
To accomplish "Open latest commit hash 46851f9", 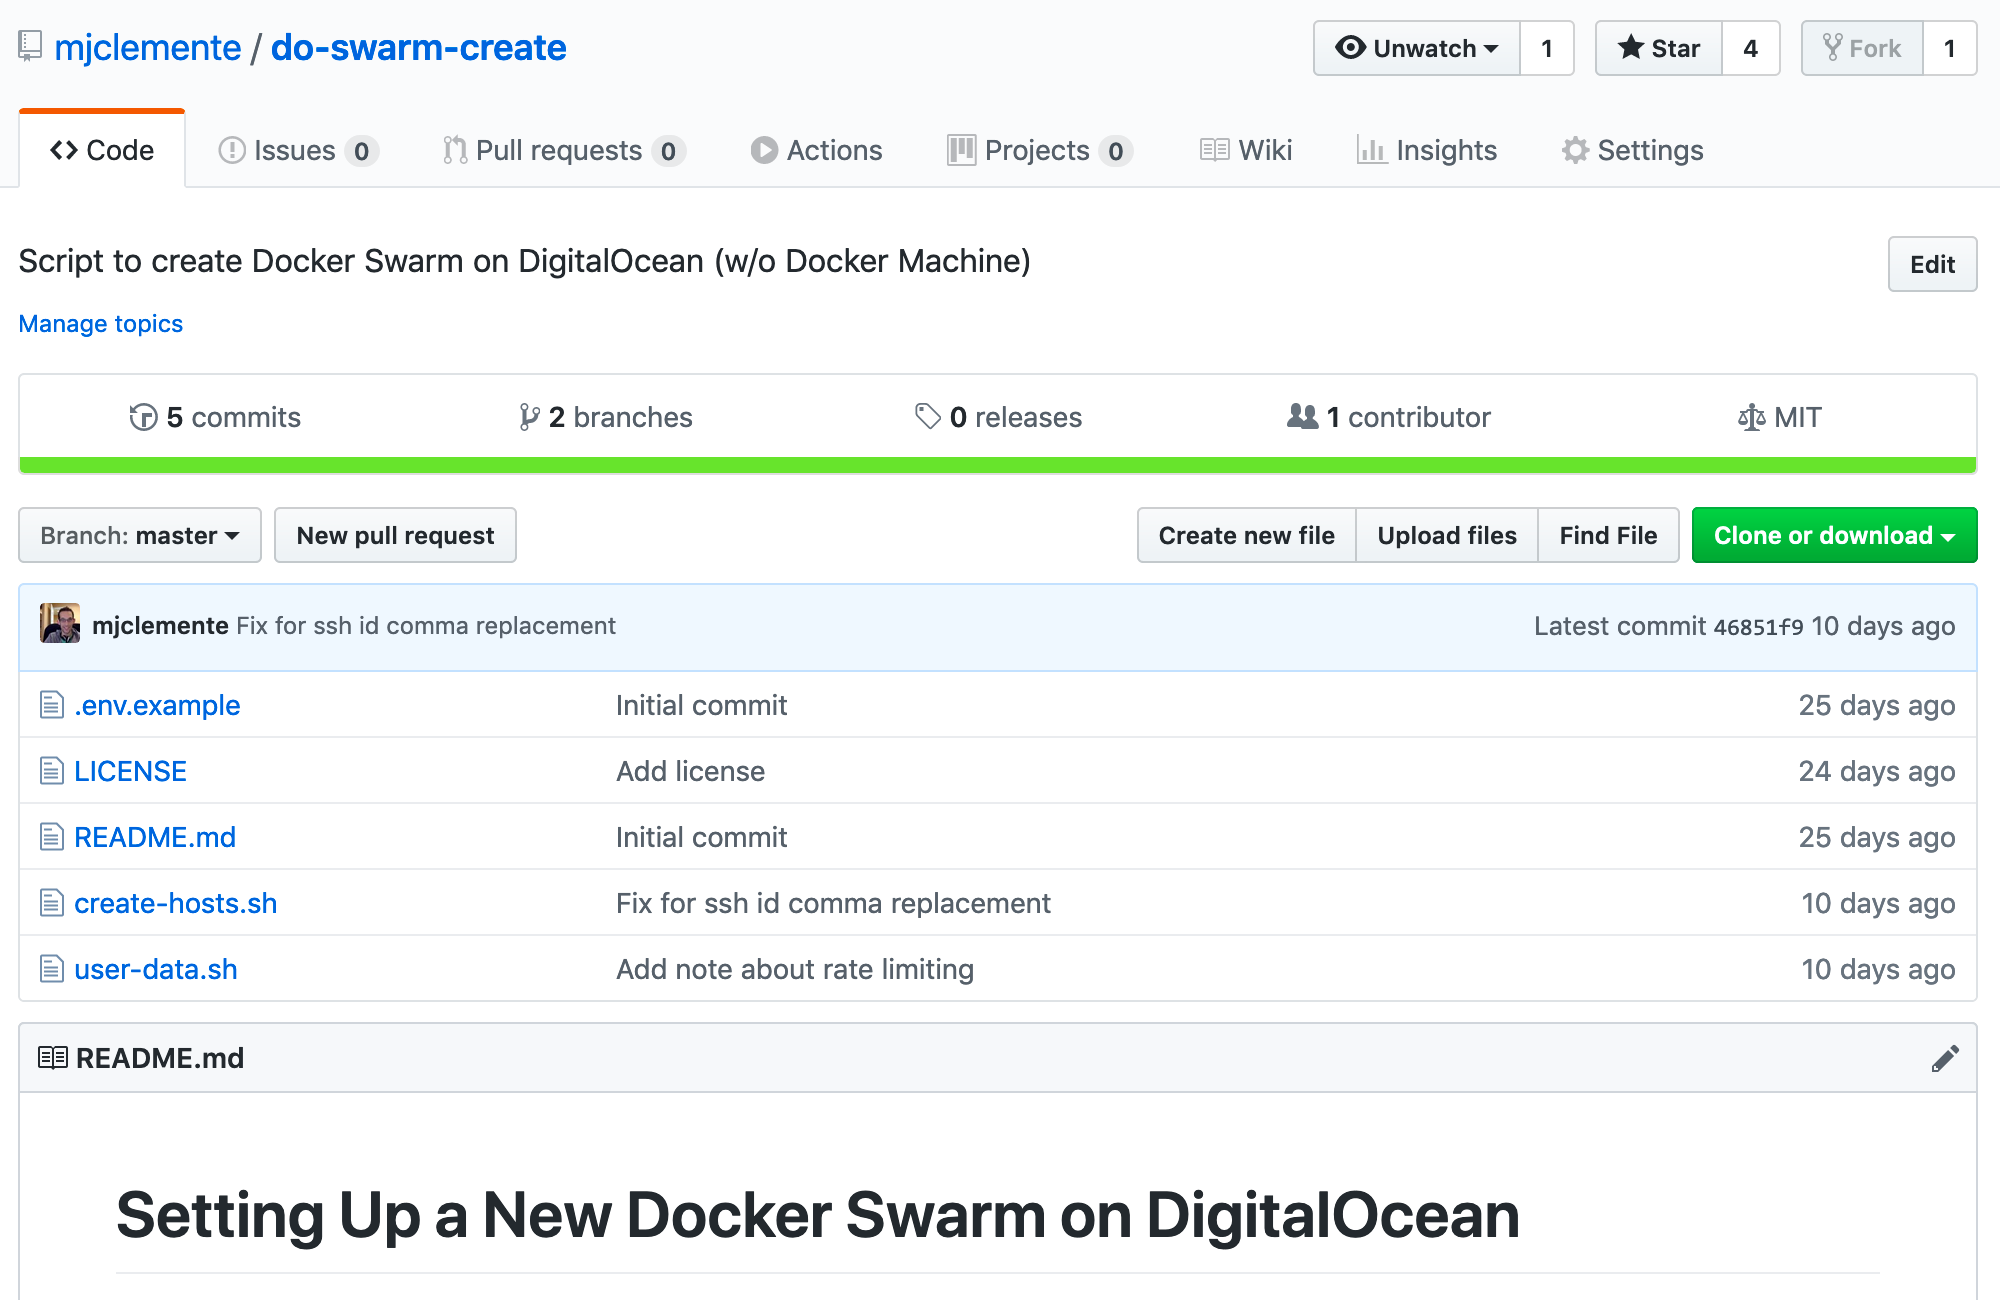I will tap(1758, 627).
